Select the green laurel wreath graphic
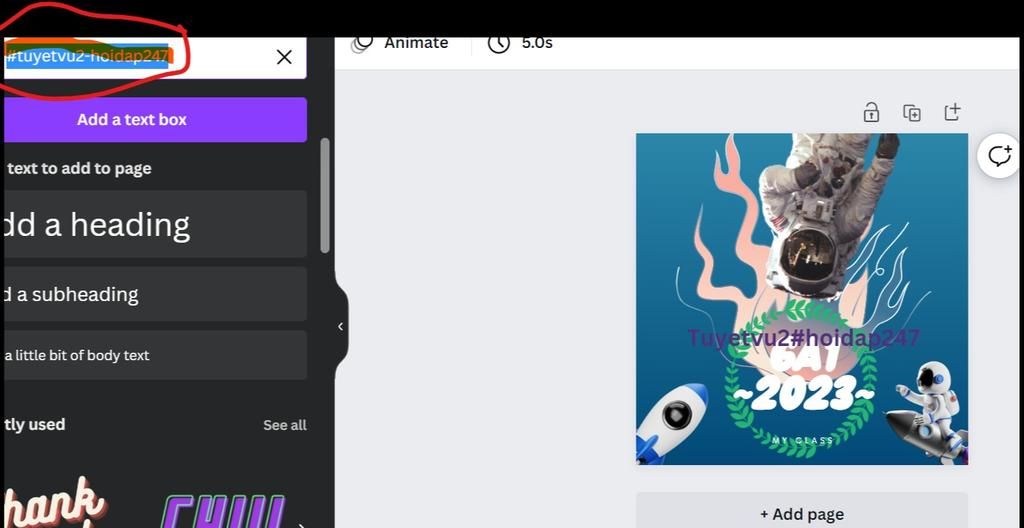 point(802,379)
